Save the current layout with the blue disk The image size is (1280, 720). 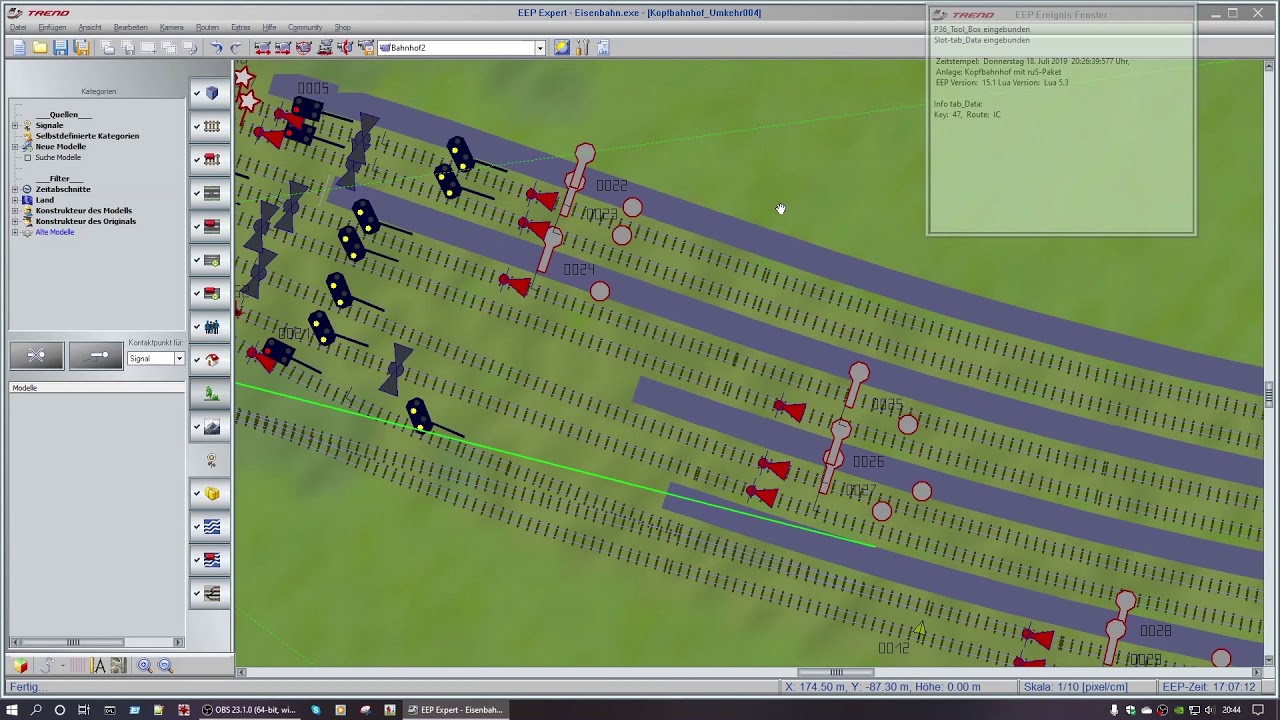[x=61, y=48]
